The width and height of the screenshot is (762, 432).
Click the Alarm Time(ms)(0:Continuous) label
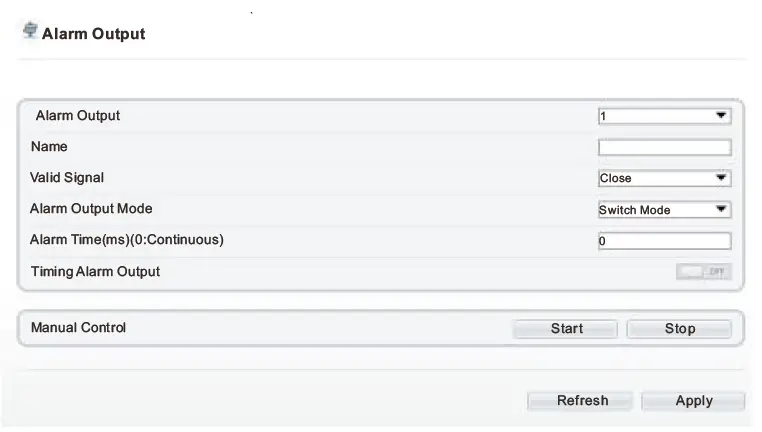pyautogui.click(x=127, y=240)
